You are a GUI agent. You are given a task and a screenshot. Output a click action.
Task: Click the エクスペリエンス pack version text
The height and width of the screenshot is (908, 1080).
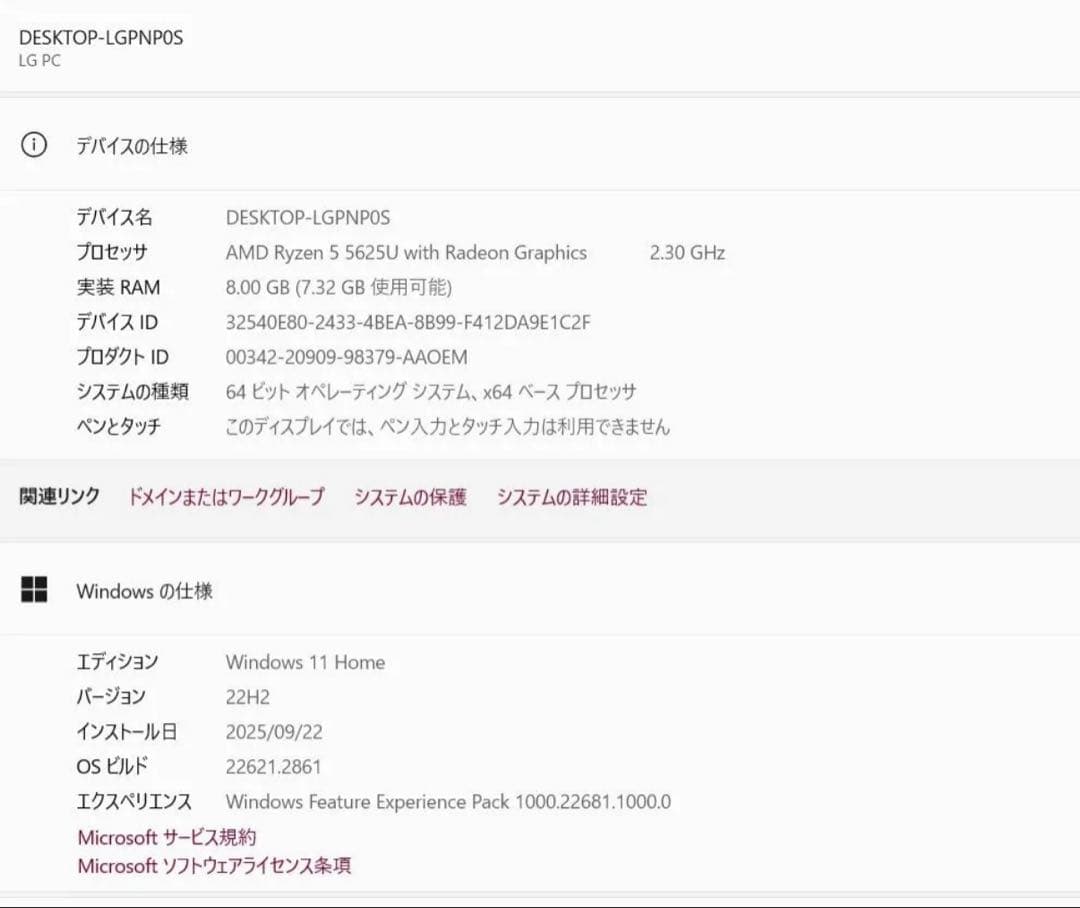pyautogui.click(x=450, y=802)
